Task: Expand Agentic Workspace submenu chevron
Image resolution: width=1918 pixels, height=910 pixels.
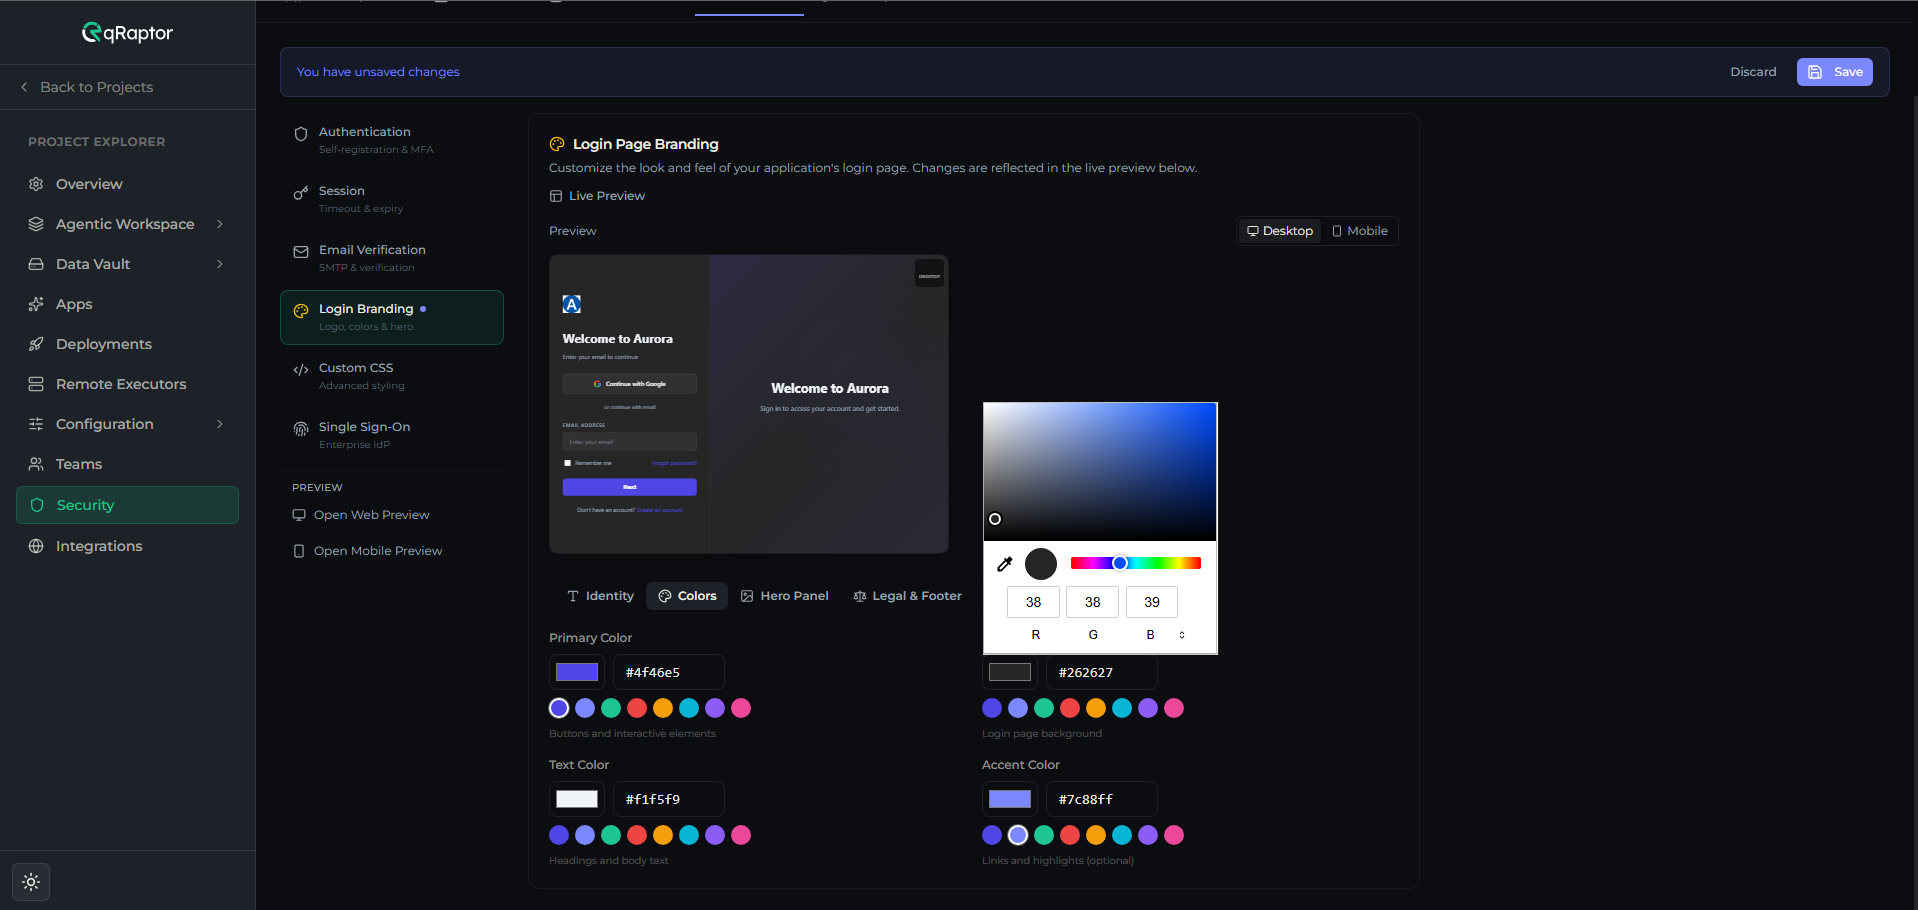Action: tap(220, 224)
